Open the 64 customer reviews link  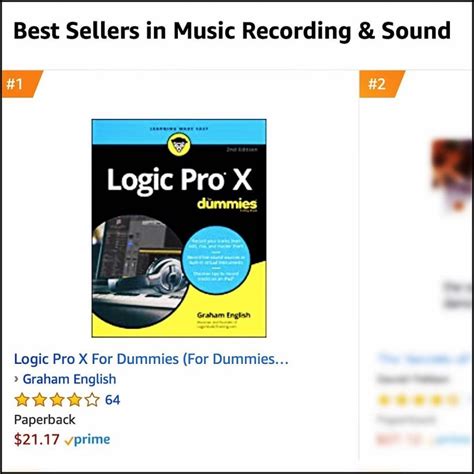click(112, 400)
